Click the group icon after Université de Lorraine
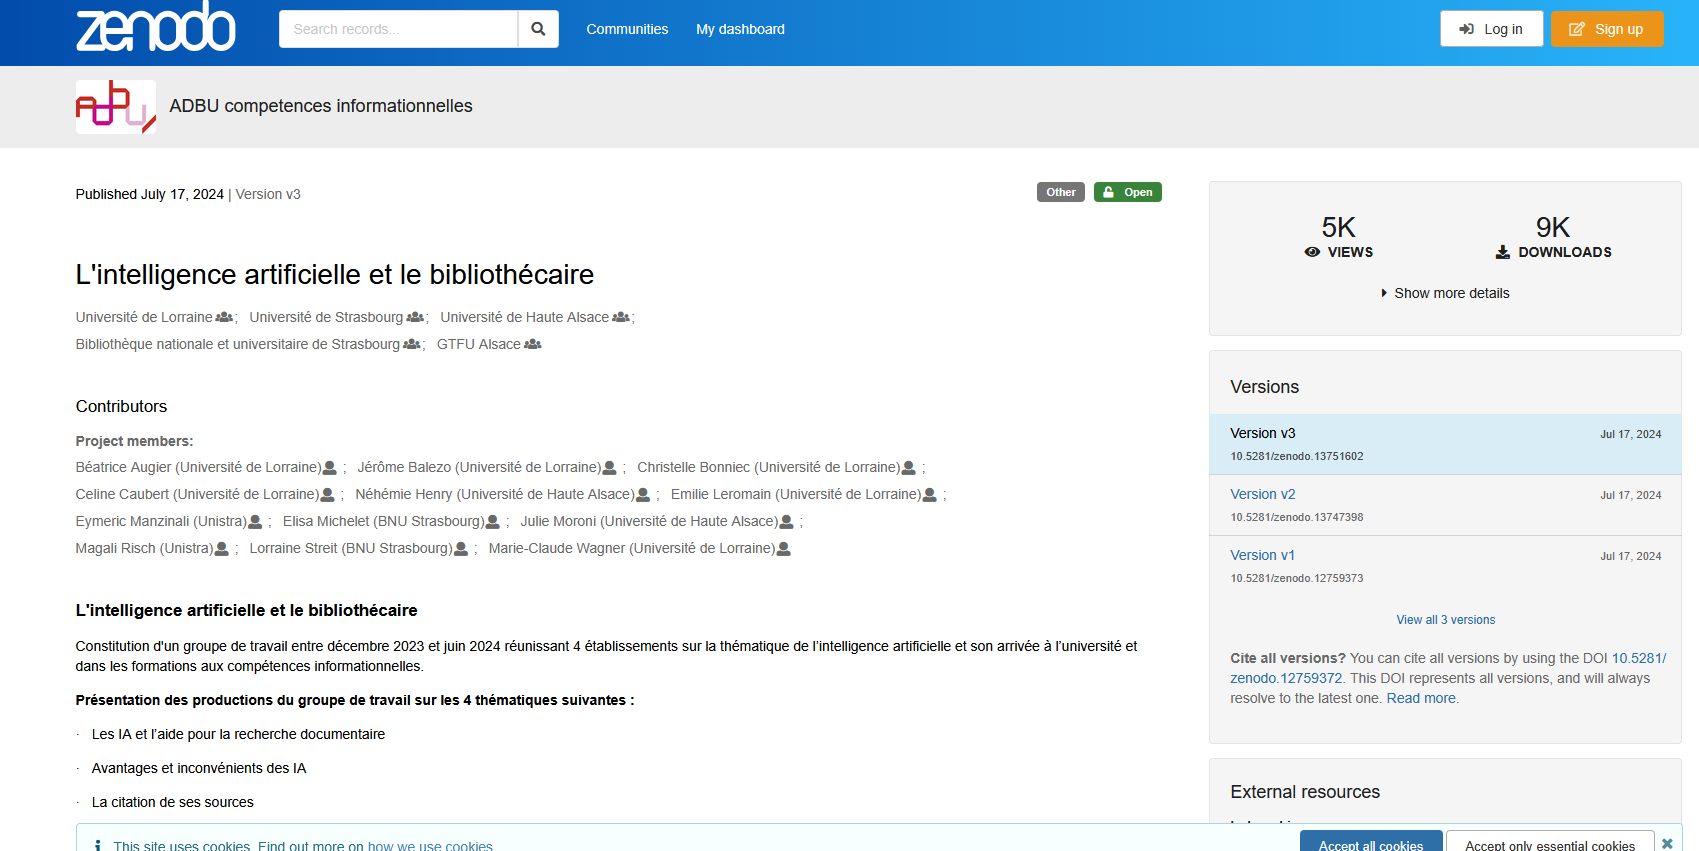Viewport: 1699px width, 851px height. click(224, 317)
